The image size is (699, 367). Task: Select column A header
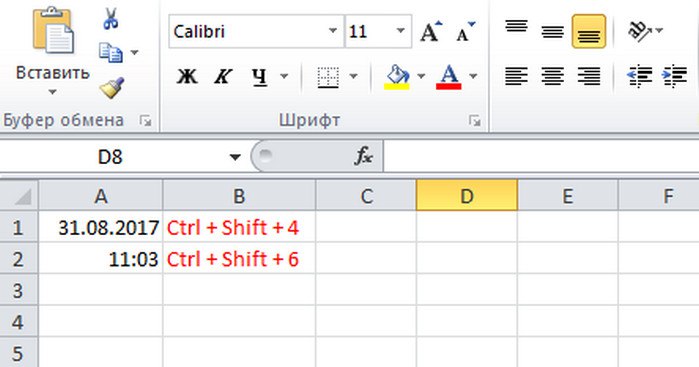pos(101,196)
